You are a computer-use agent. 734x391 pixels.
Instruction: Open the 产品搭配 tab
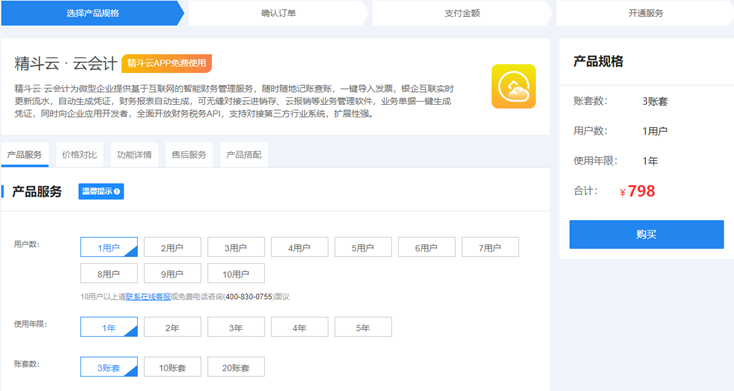(244, 155)
